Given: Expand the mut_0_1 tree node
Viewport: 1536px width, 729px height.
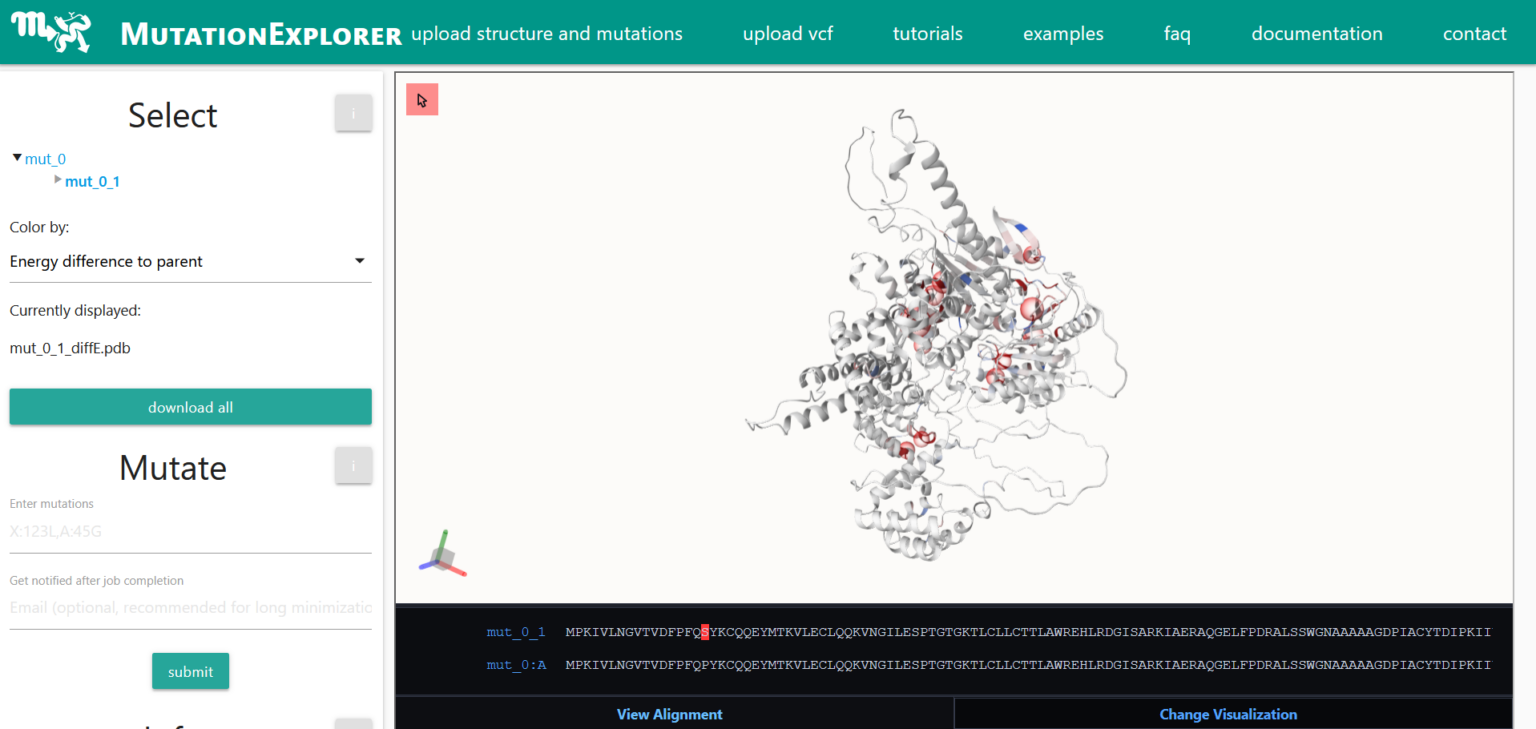Looking at the screenshot, I should (x=58, y=180).
